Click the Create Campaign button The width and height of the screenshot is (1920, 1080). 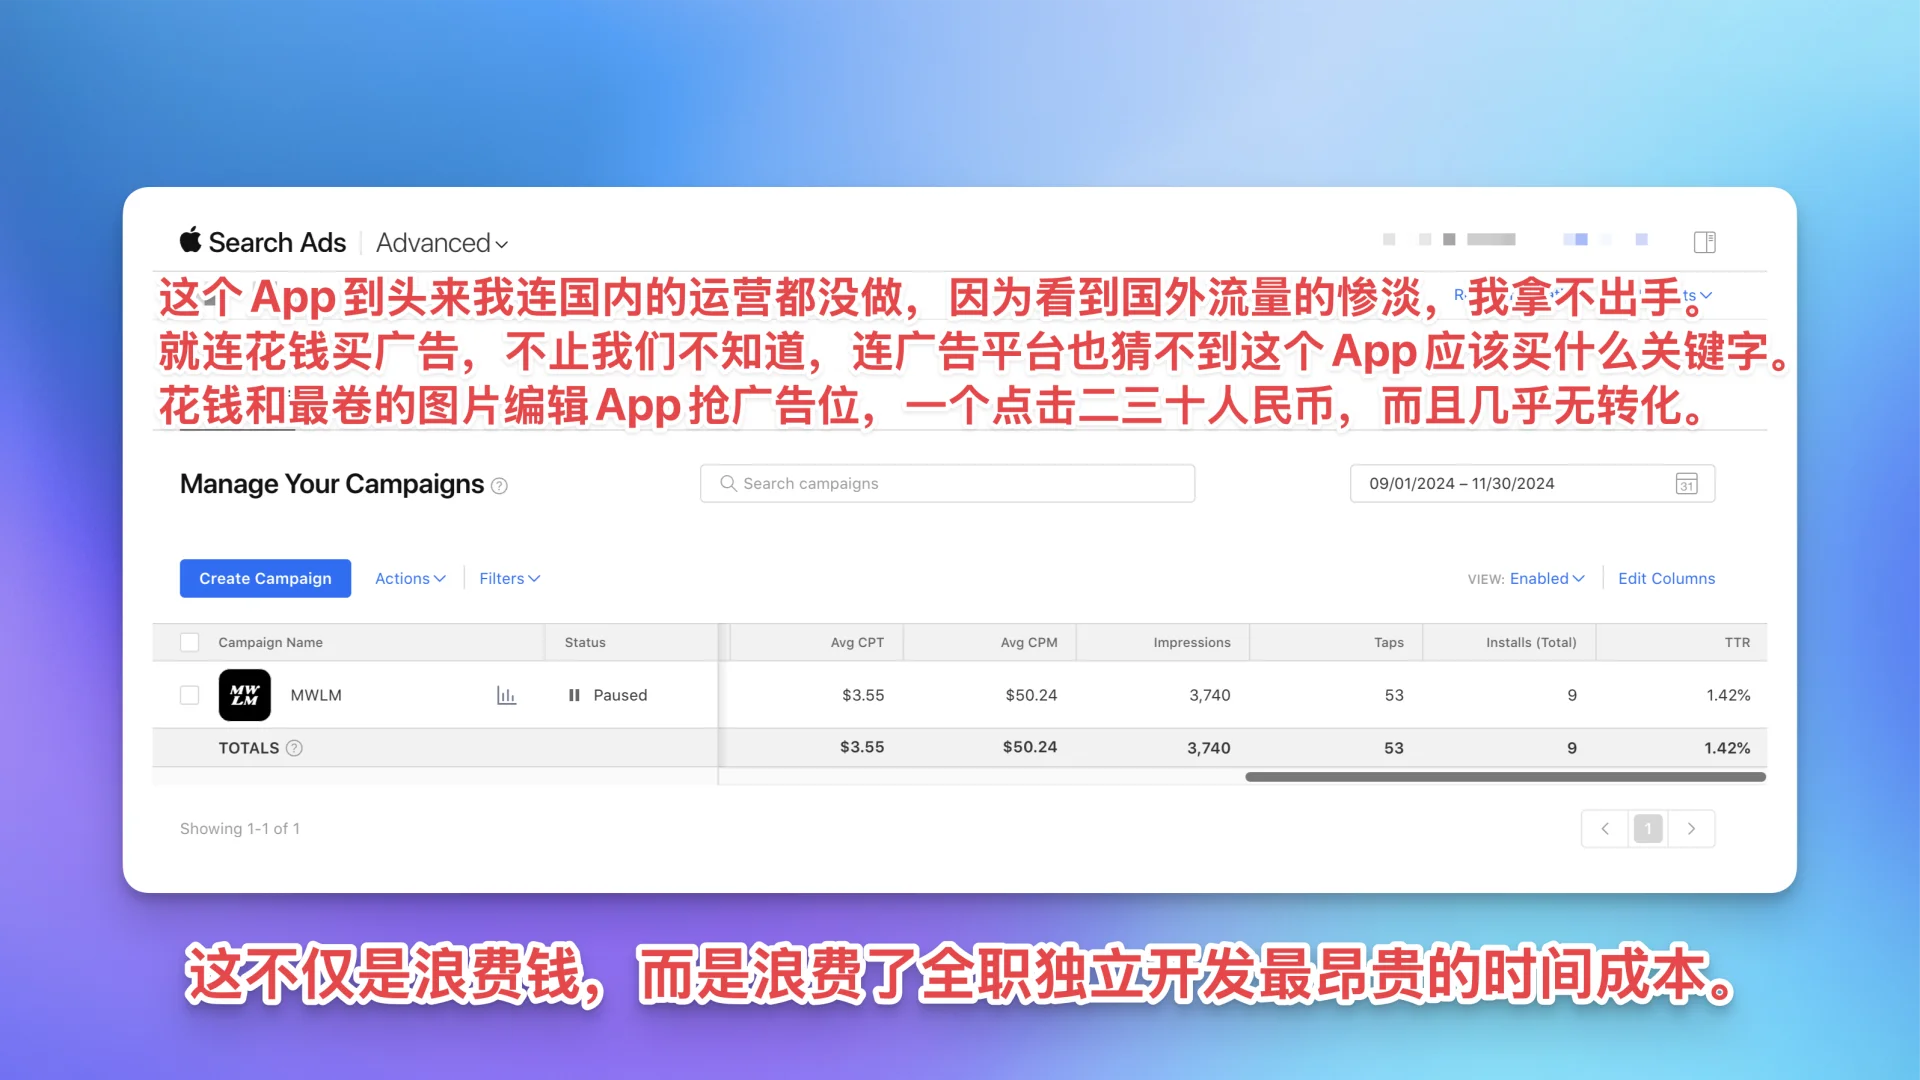[265, 578]
